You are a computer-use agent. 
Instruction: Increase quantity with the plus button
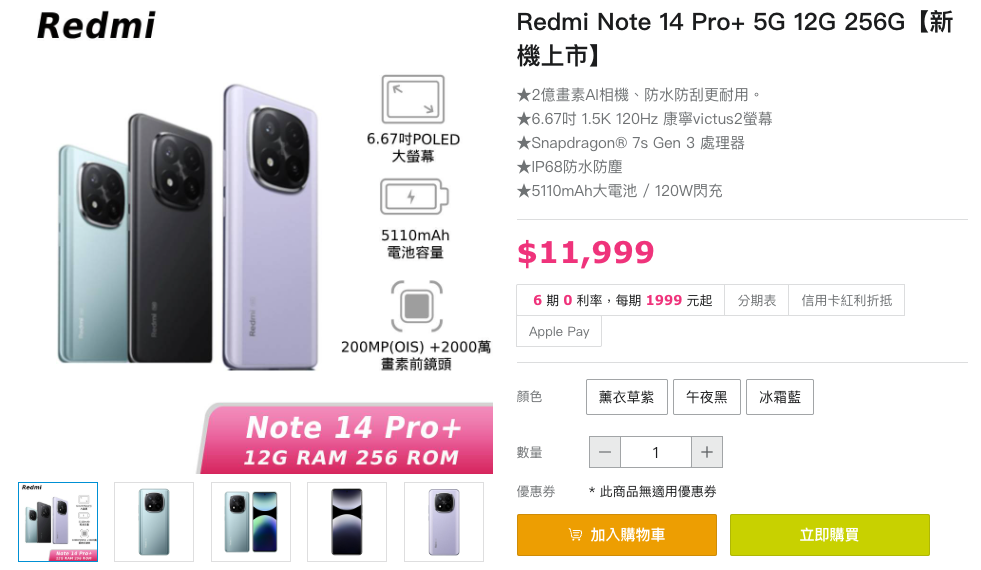(706, 452)
